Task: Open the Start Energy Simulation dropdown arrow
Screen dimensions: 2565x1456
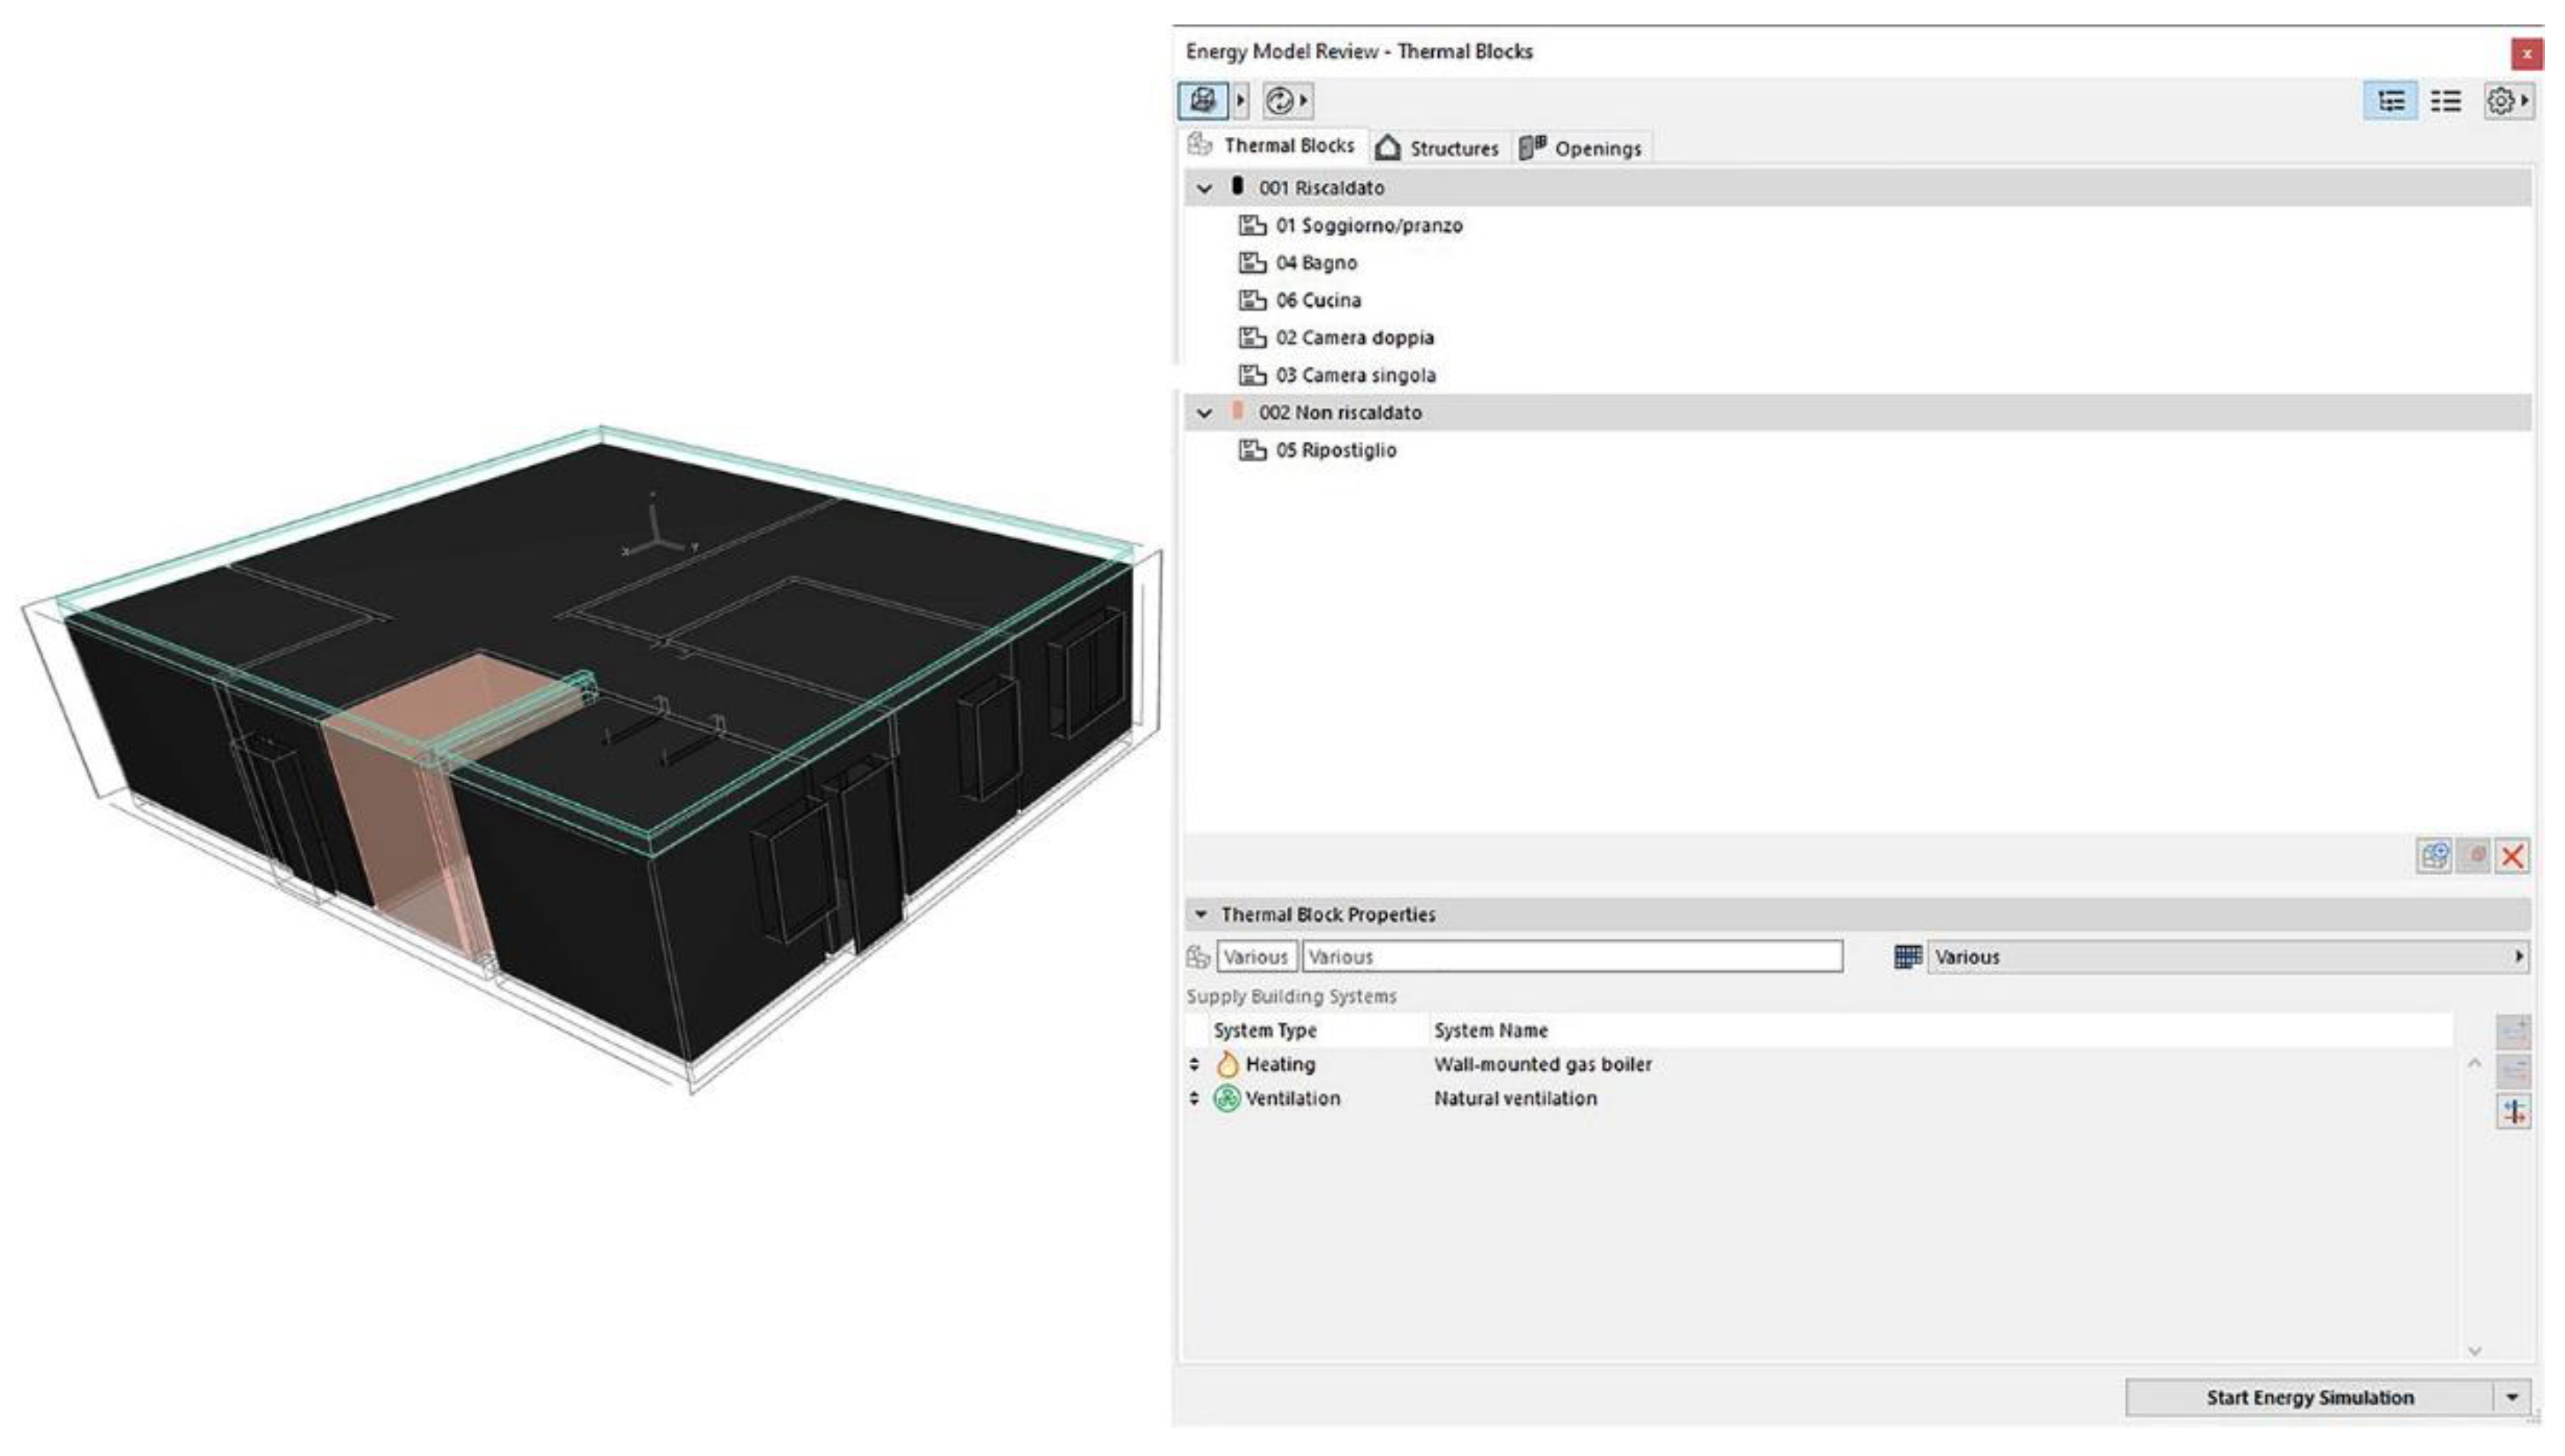Action: pos(2512,1397)
